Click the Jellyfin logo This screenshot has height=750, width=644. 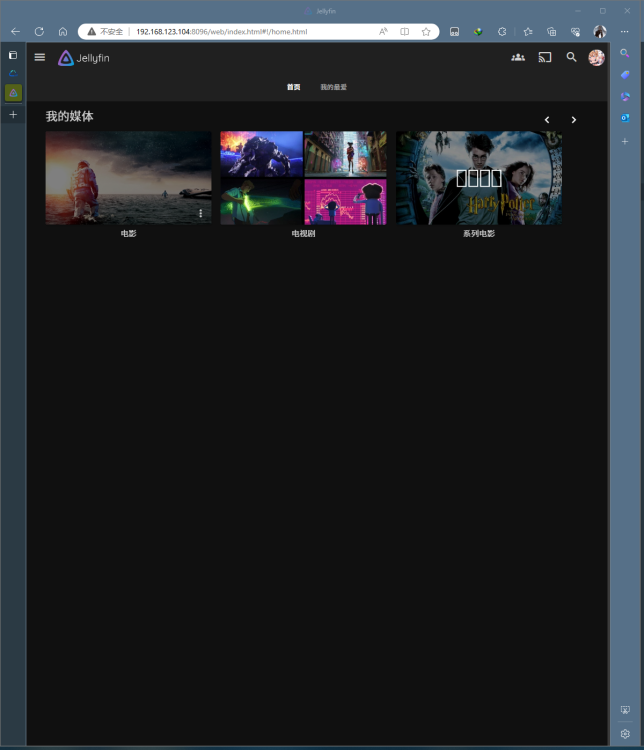[84, 58]
